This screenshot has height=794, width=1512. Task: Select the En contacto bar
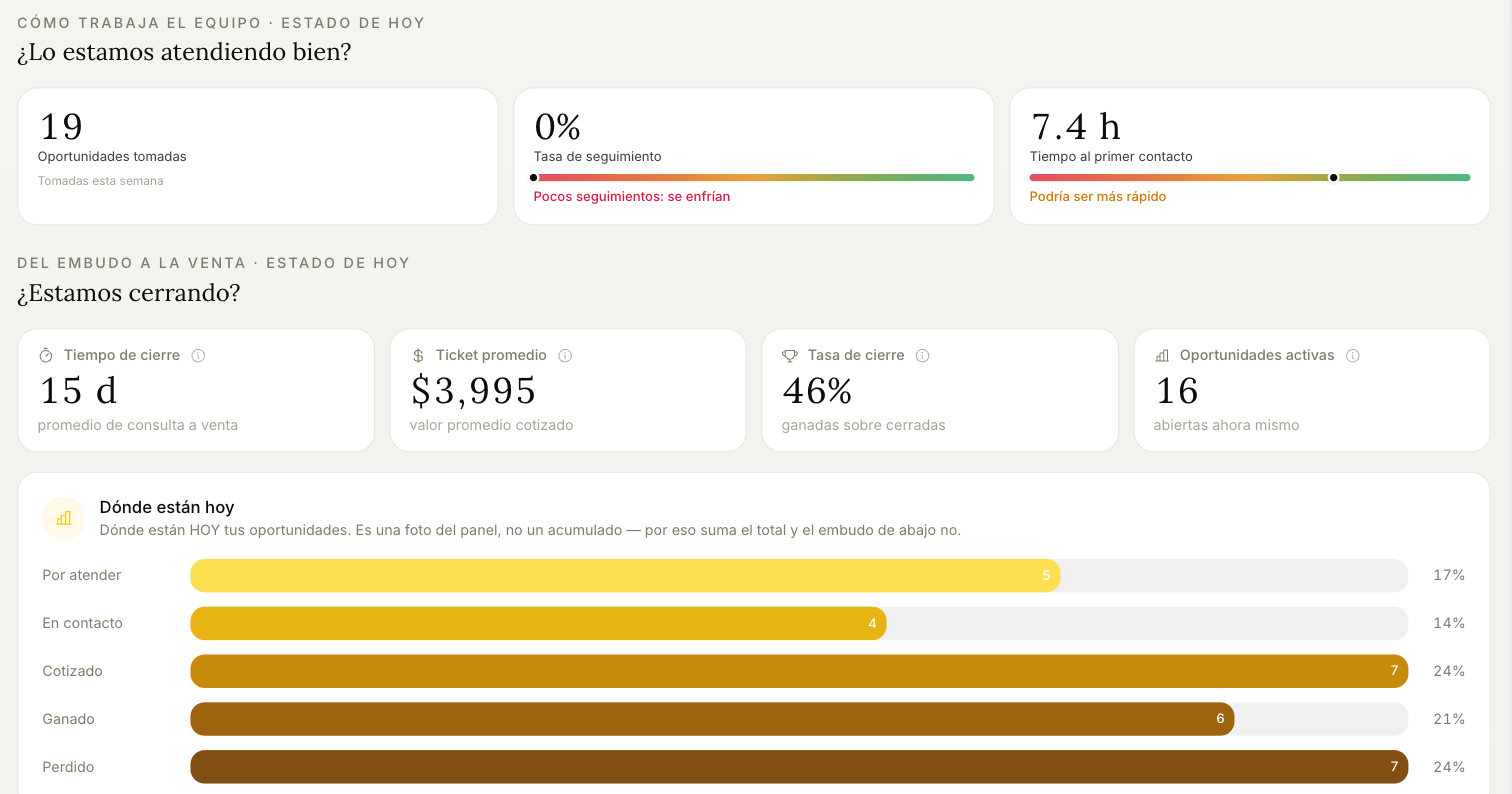(x=538, y=623)
